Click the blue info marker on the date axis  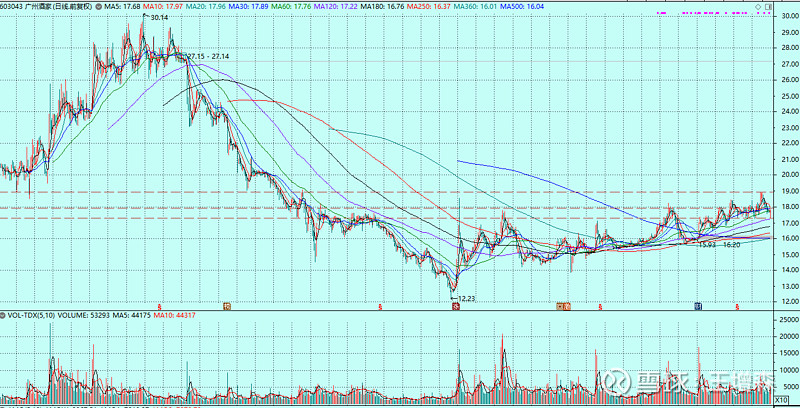click(x=698, y=306)
